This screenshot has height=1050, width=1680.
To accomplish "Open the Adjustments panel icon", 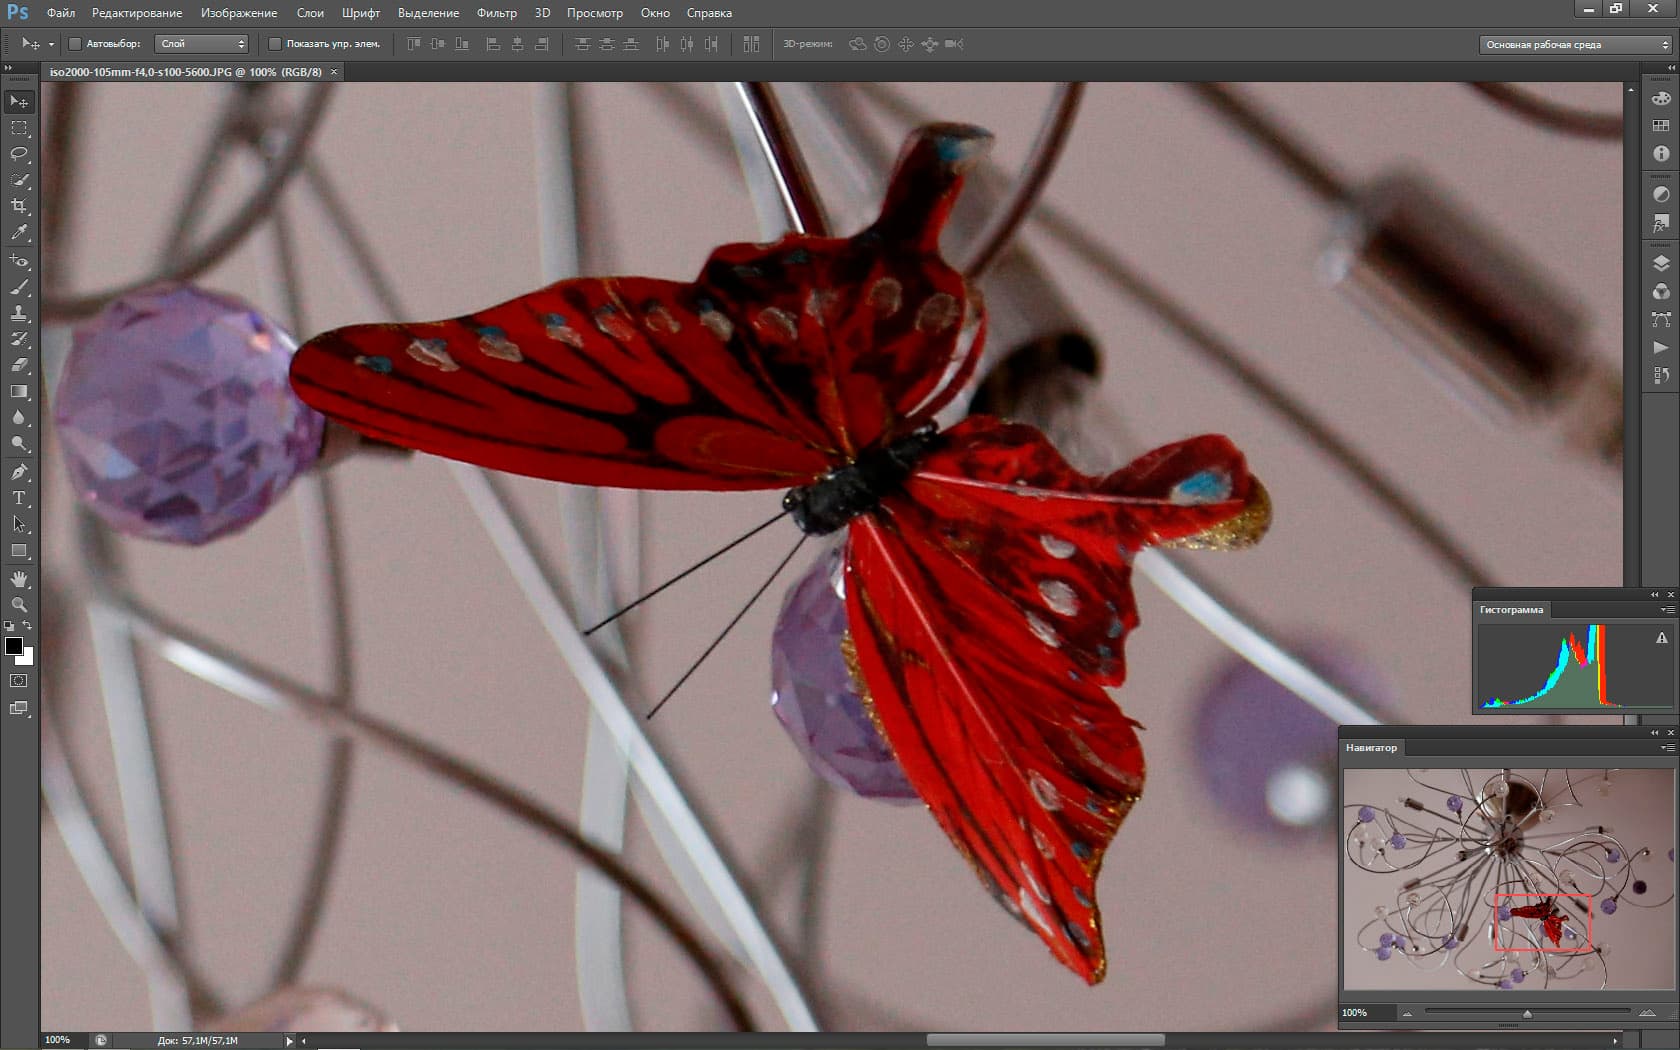I will (x=1661, y=194).
